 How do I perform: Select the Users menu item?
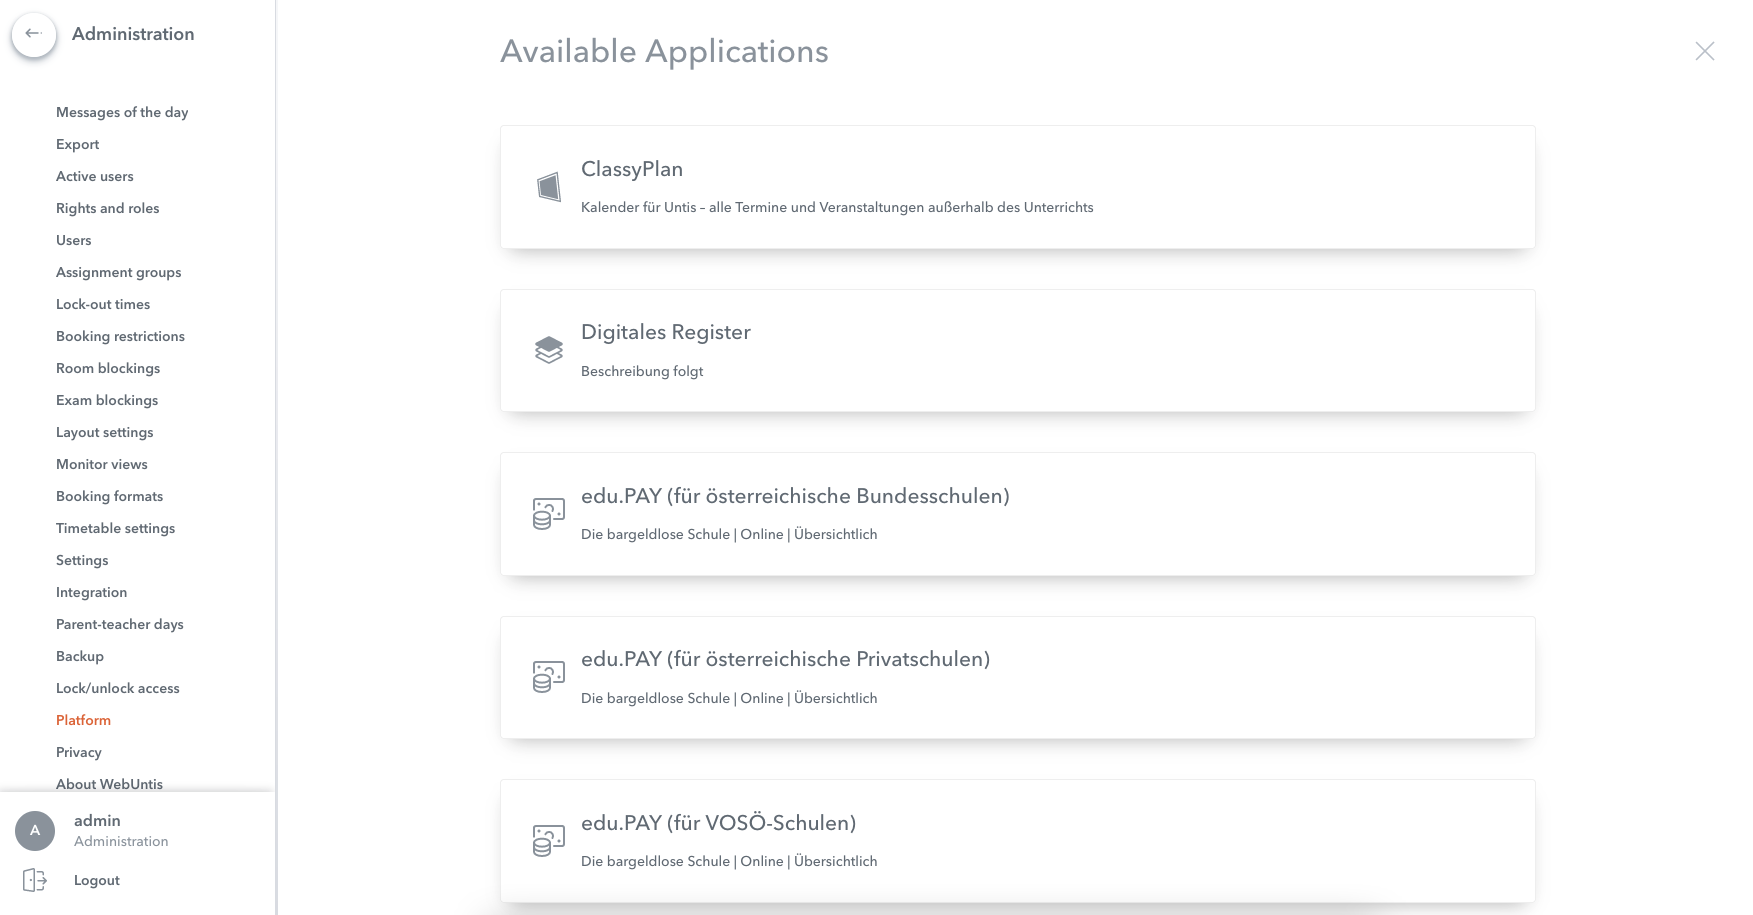(74, 240)
